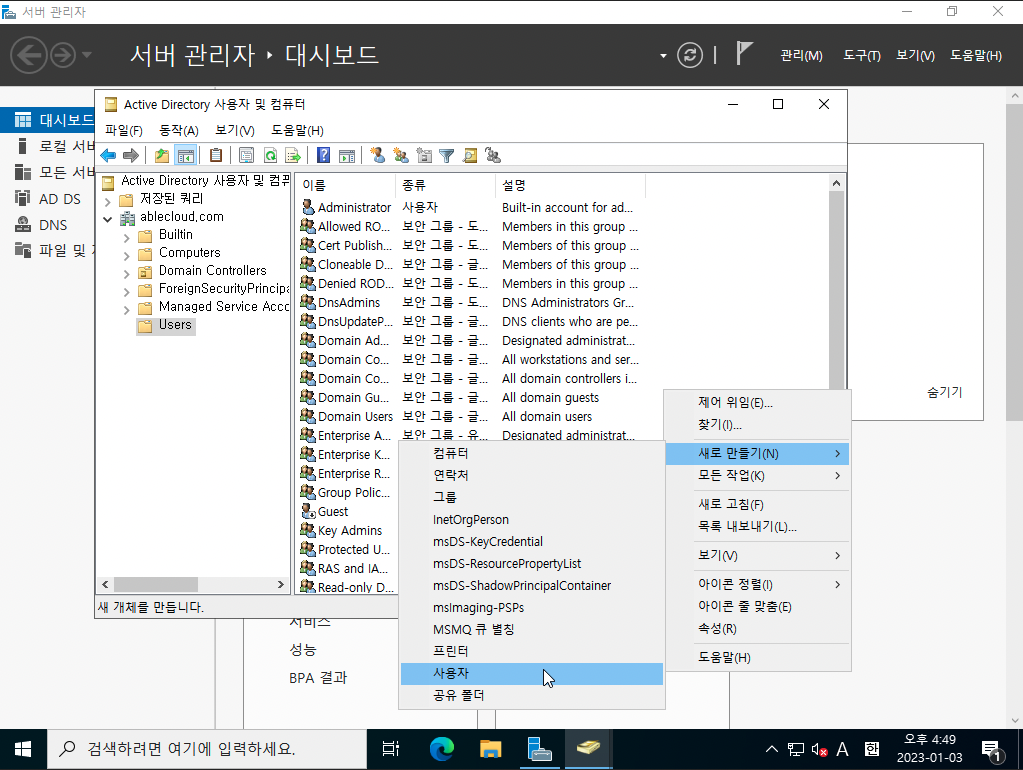Click the Create new group toolbar icon
The width and height of the screenshot is (1023, 770).
[401, 155]
